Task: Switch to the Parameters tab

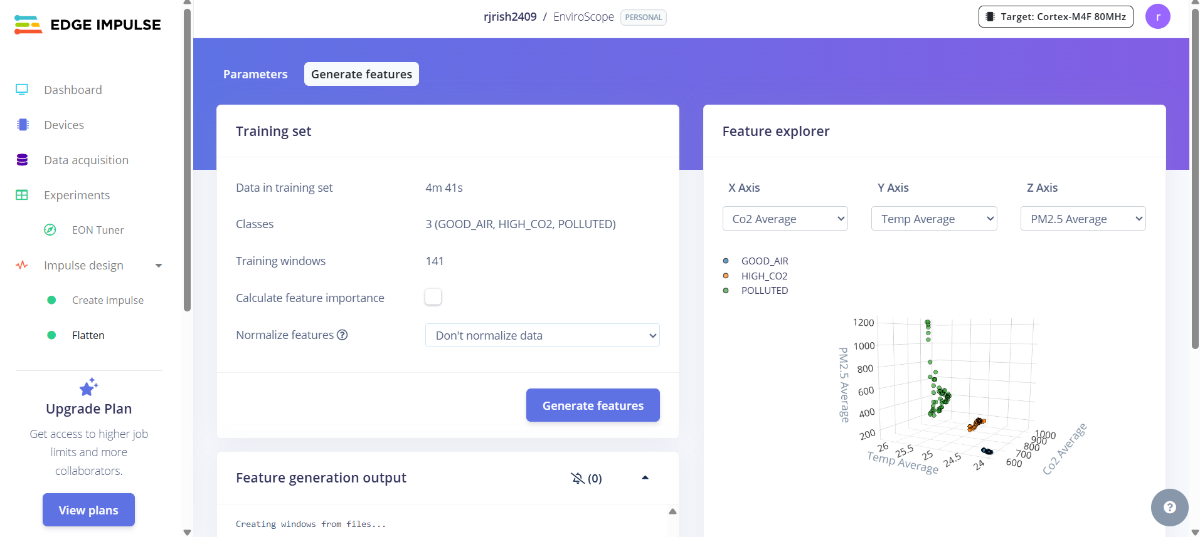Action: 255,74
